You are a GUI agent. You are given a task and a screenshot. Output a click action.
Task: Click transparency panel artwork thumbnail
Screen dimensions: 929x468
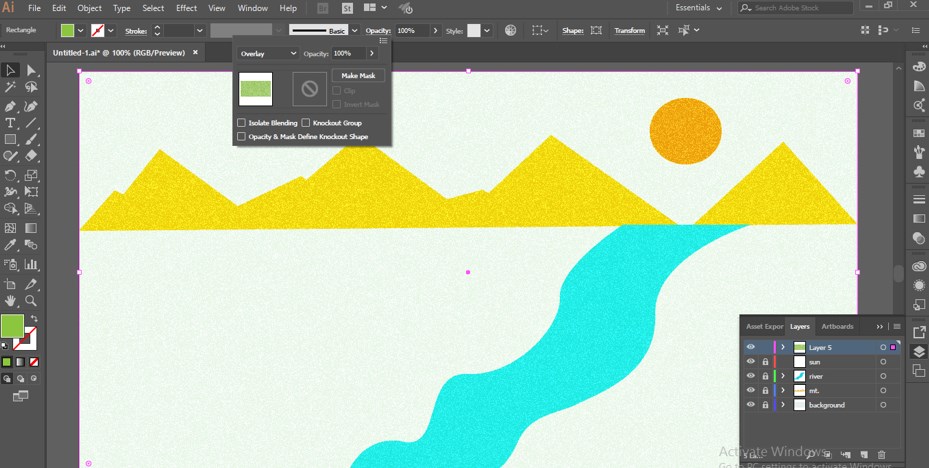[255, 89]
